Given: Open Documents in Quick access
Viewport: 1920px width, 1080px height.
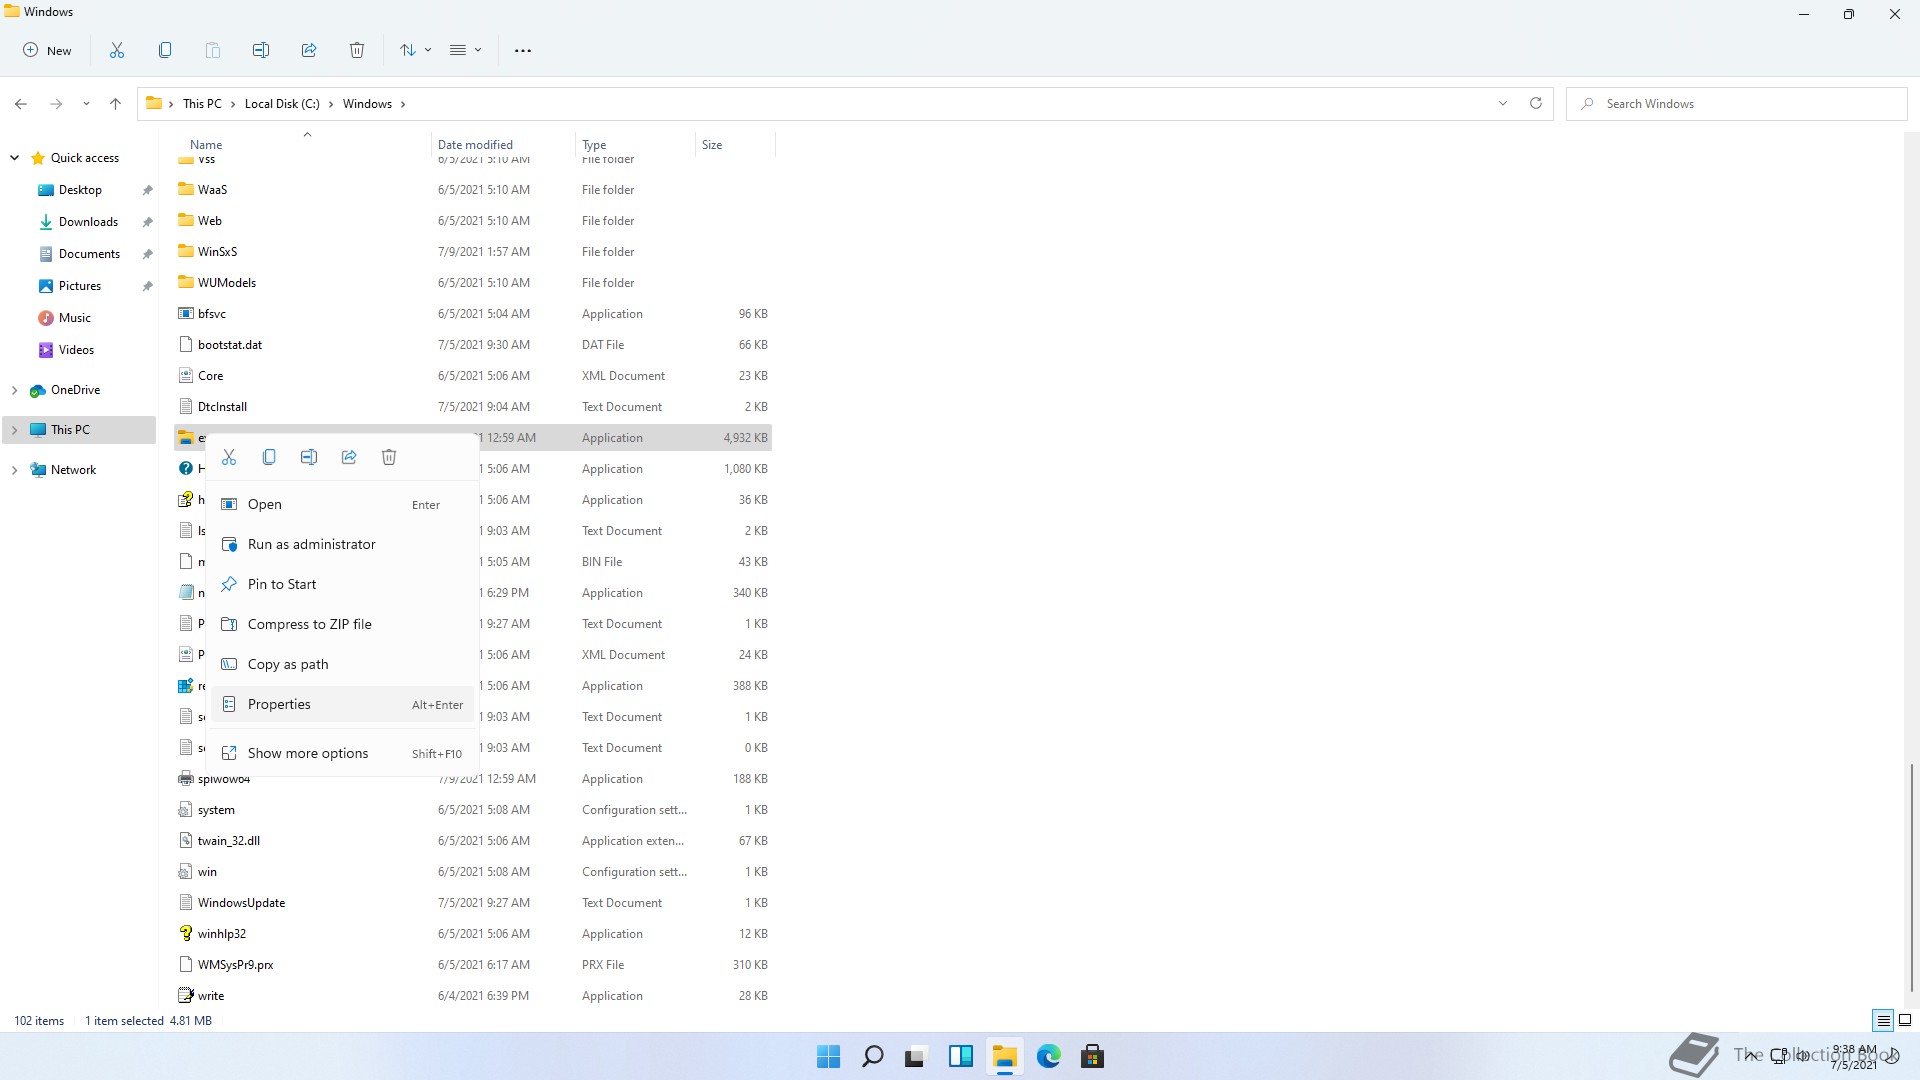Looking at the screenshot, I should pyautogui.click(x=89, y=254).
